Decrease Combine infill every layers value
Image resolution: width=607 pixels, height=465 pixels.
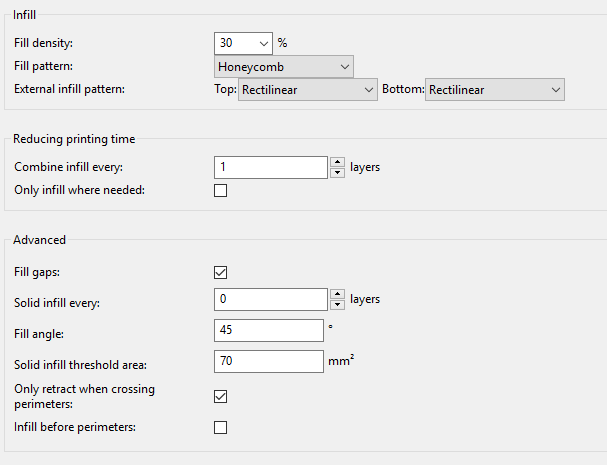(x=338, y=173)
